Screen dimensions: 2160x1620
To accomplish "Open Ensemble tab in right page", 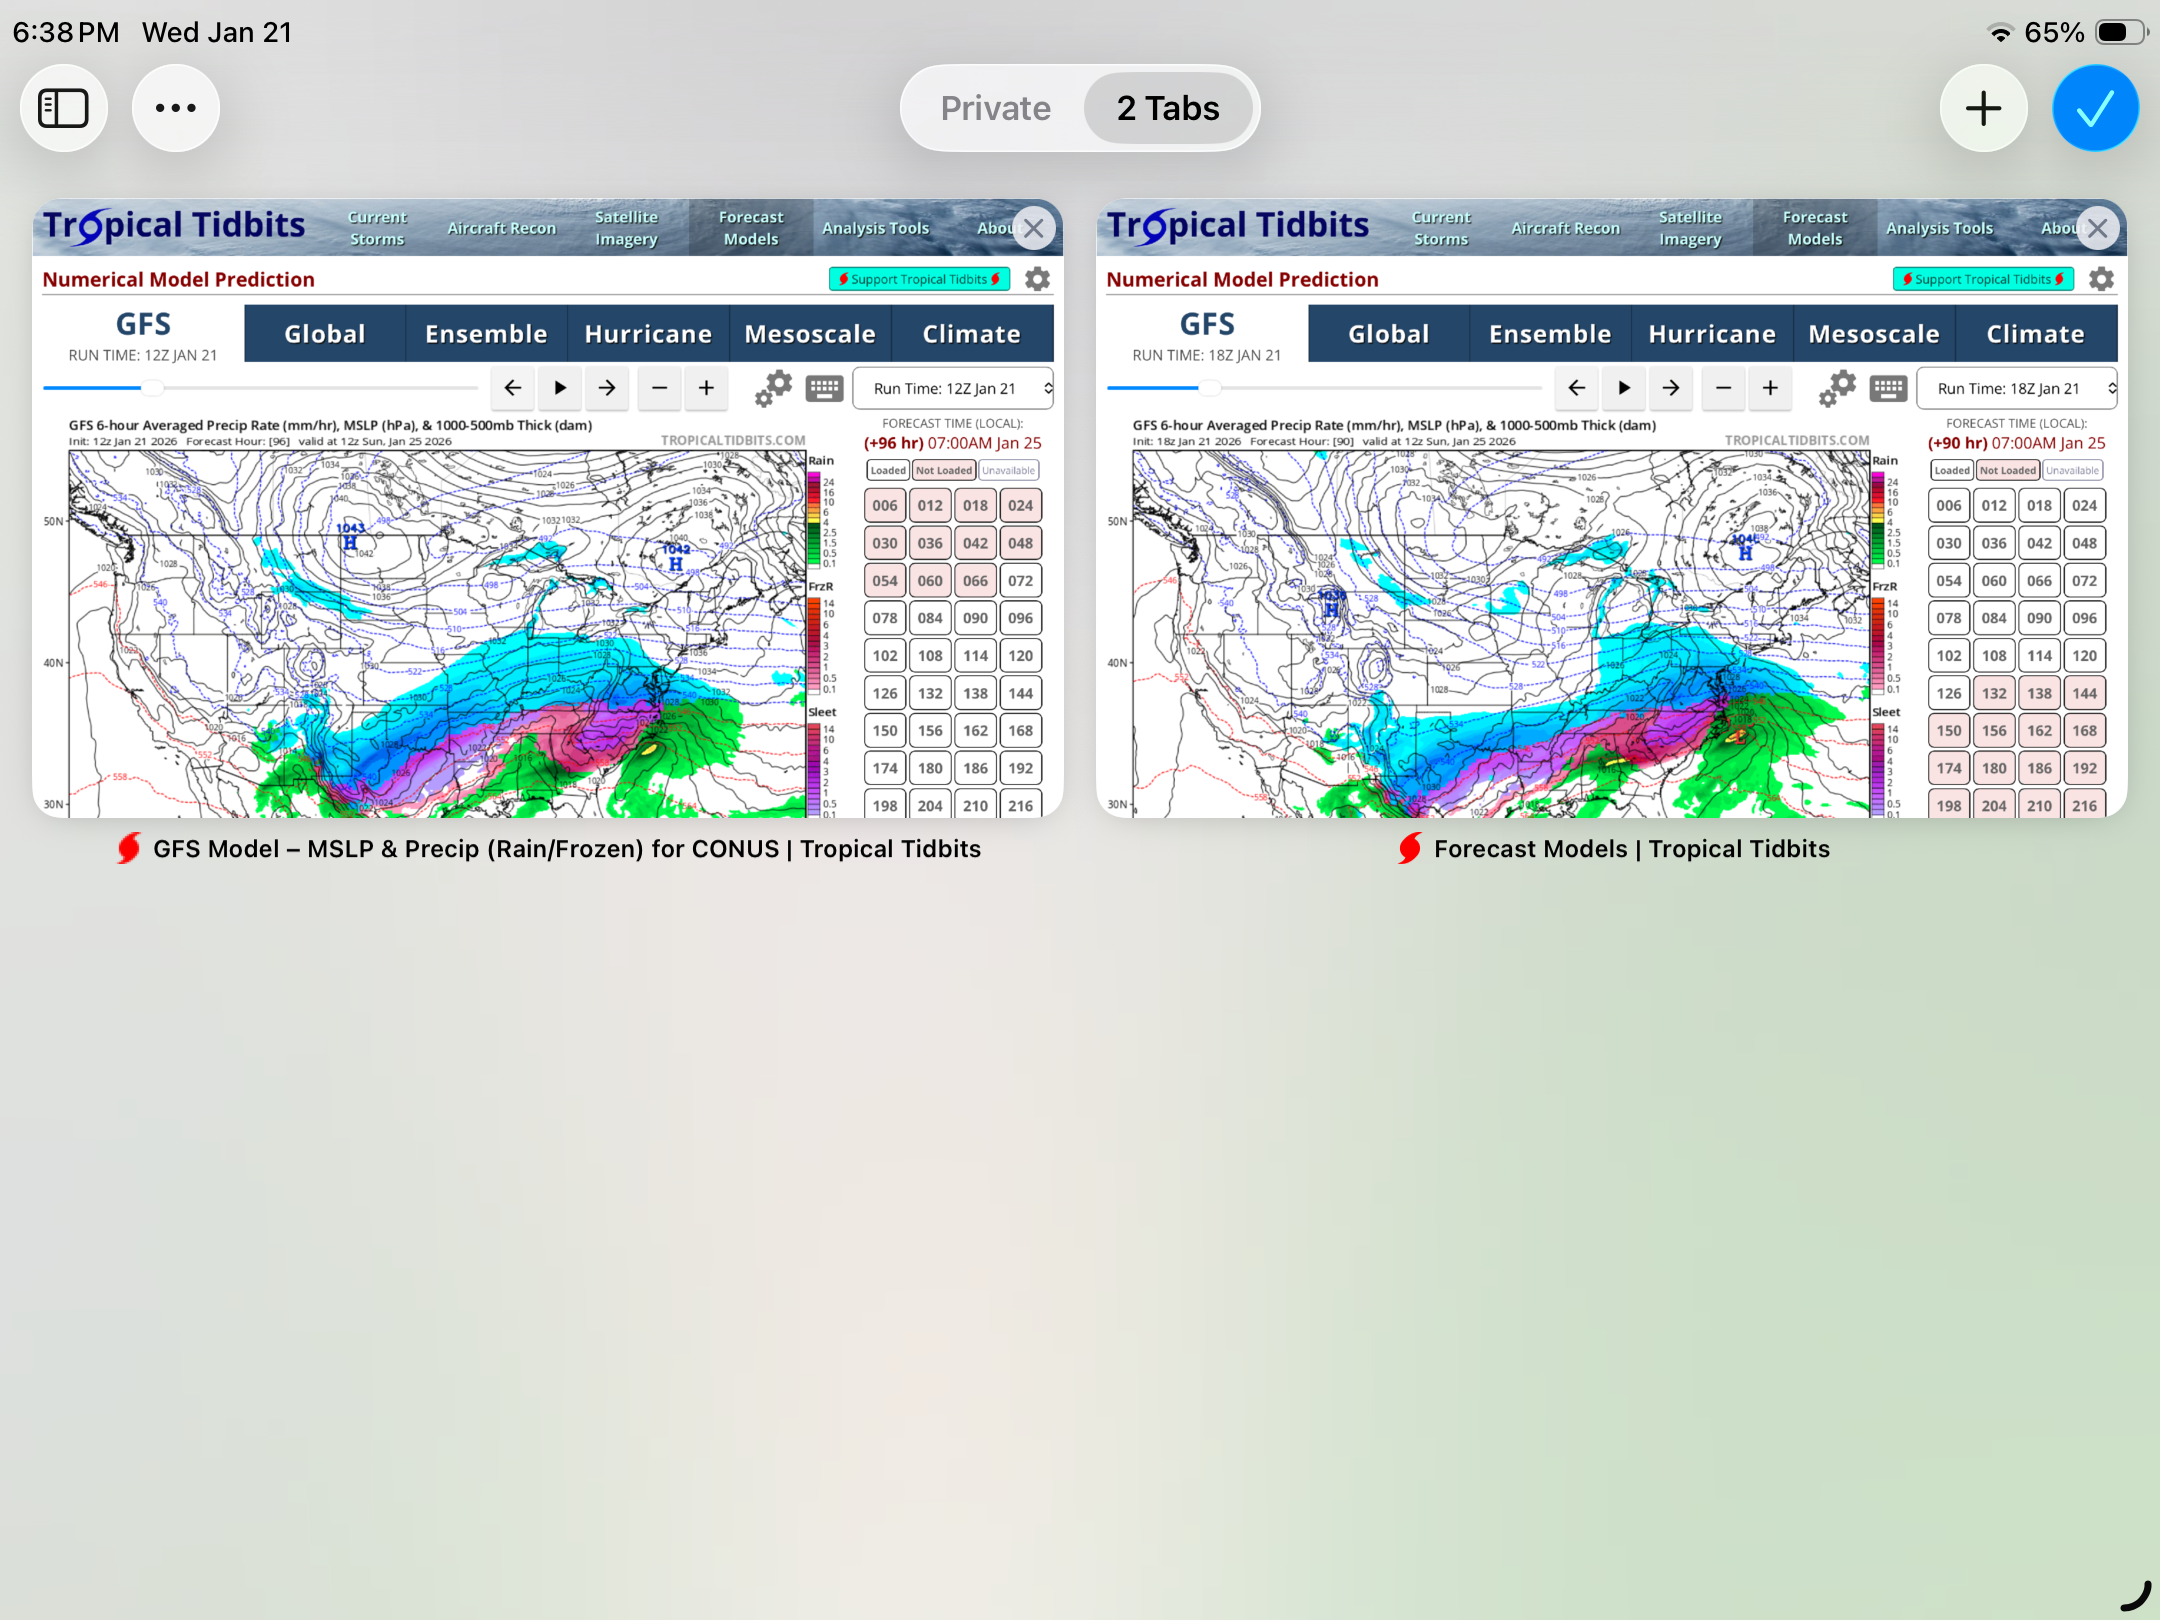I will [1550, 334].
